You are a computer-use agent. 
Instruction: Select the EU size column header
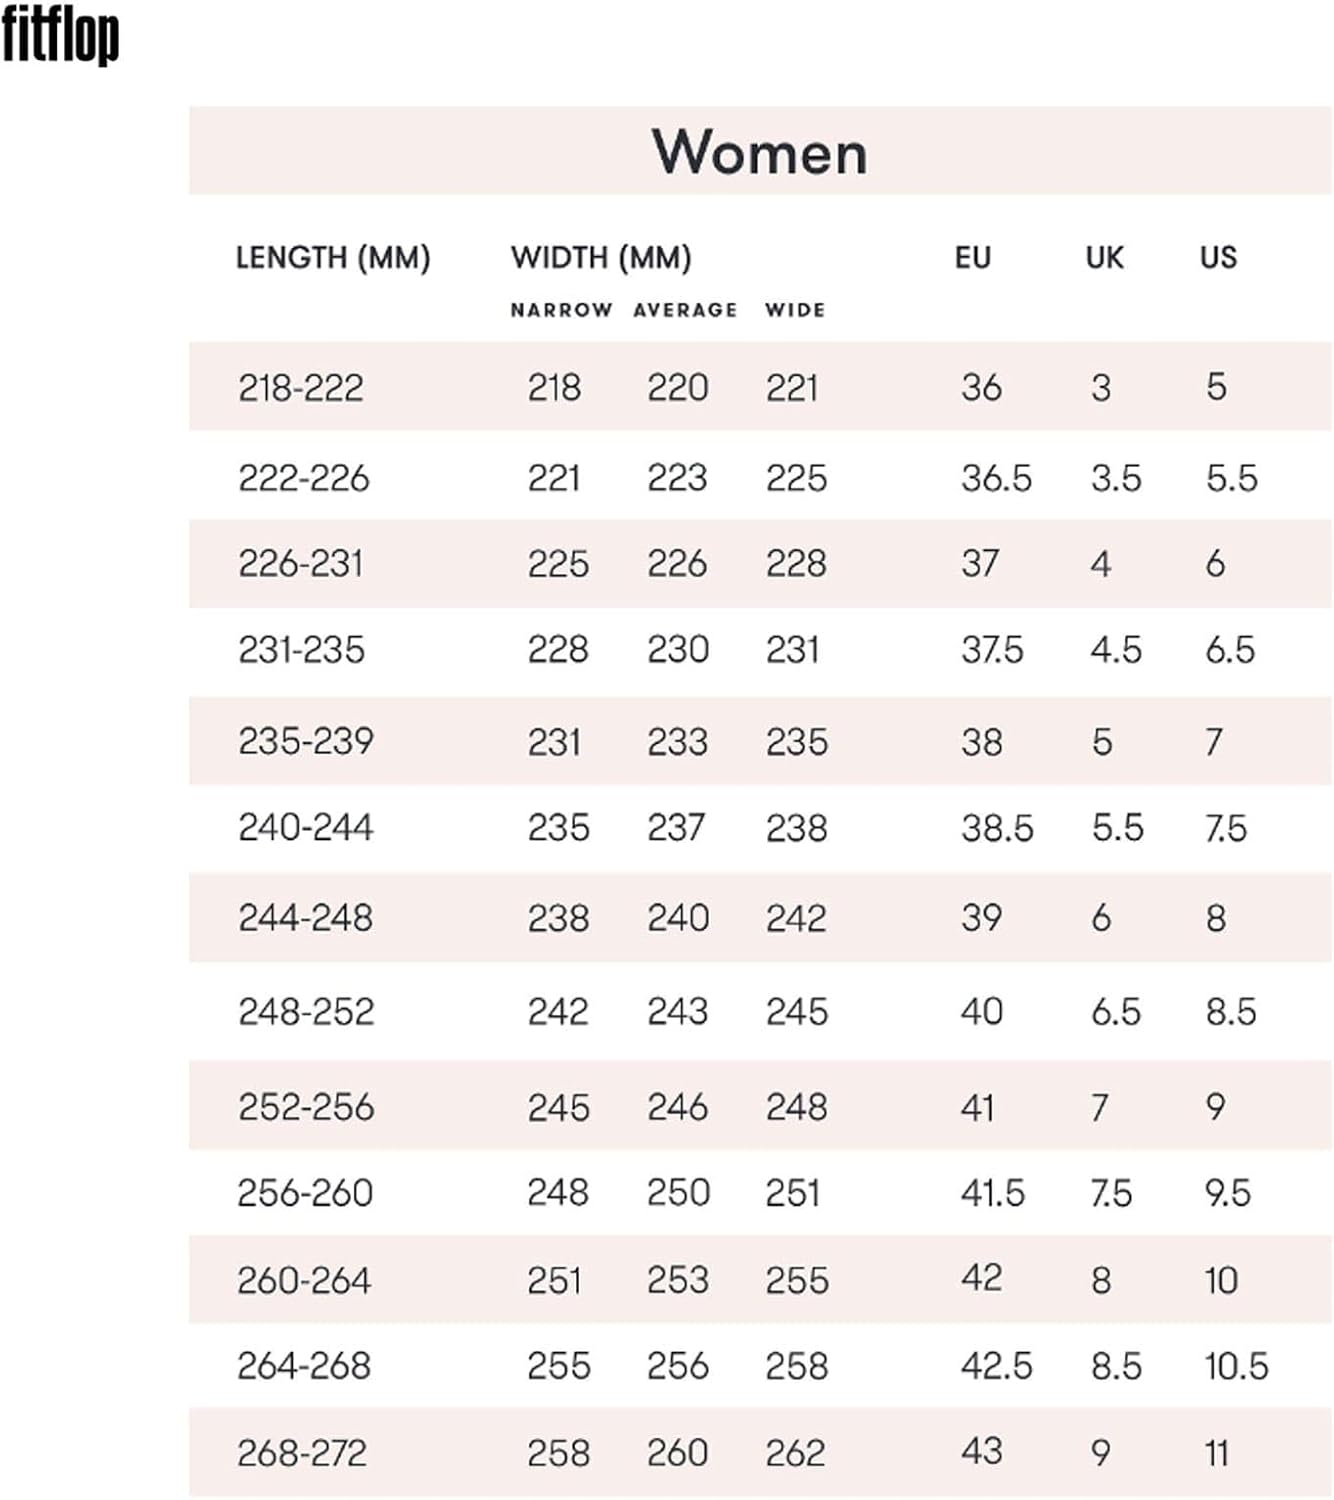(x=972, y=258)
